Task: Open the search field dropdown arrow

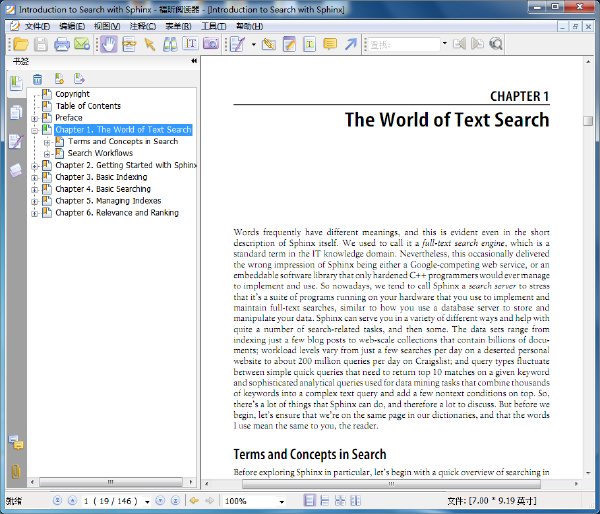Action: (x=444, y=43)
